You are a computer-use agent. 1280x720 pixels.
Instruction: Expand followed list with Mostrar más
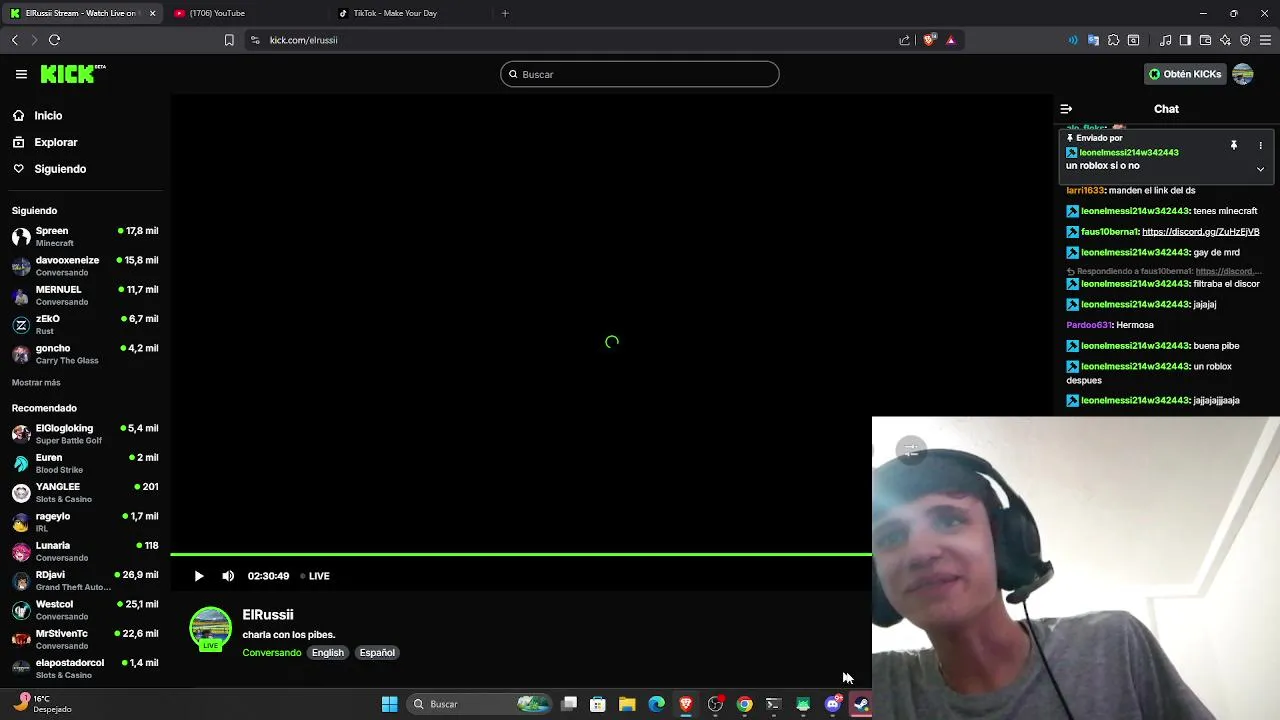tap(36, 383)
